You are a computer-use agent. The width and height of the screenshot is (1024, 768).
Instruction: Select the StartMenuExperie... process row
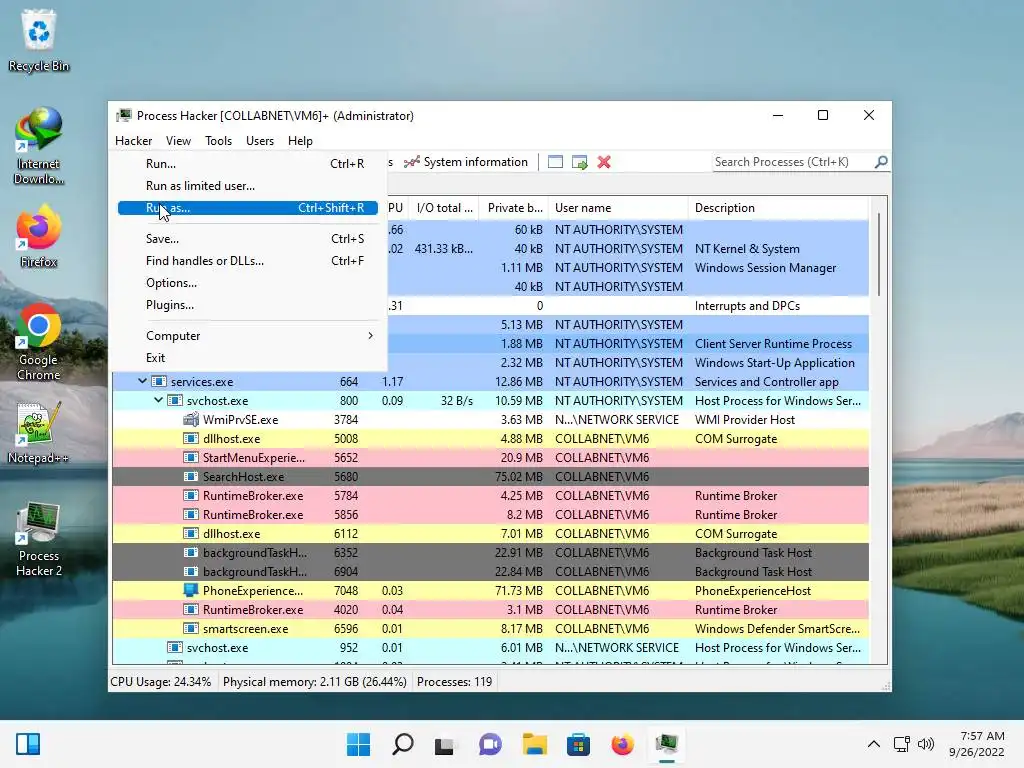tap(491, 458)
